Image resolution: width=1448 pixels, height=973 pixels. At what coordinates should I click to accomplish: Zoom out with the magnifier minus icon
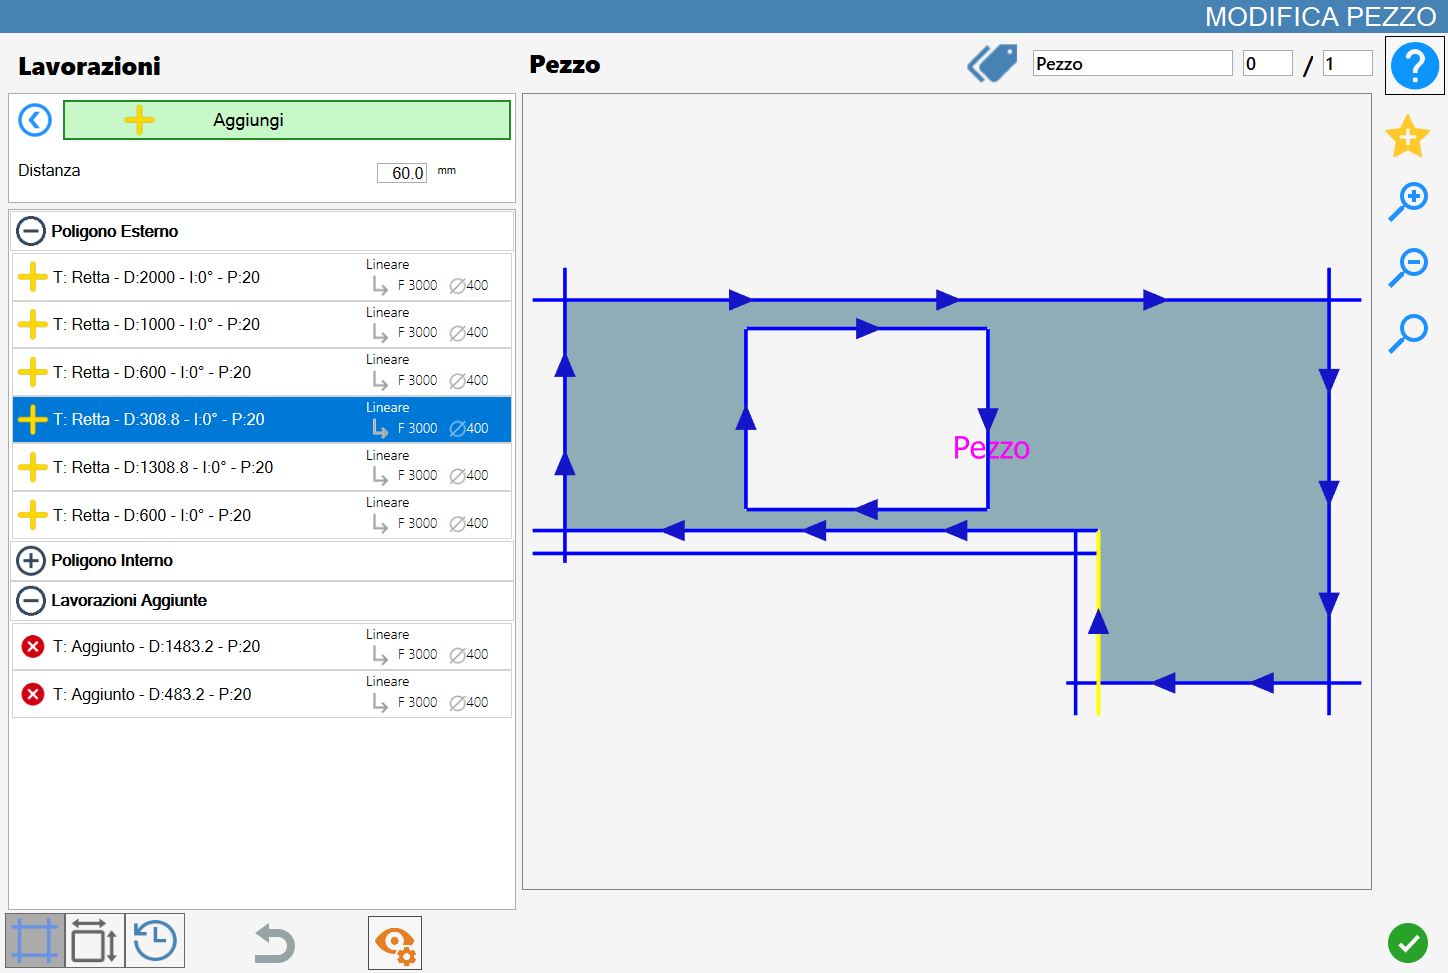1408,267
